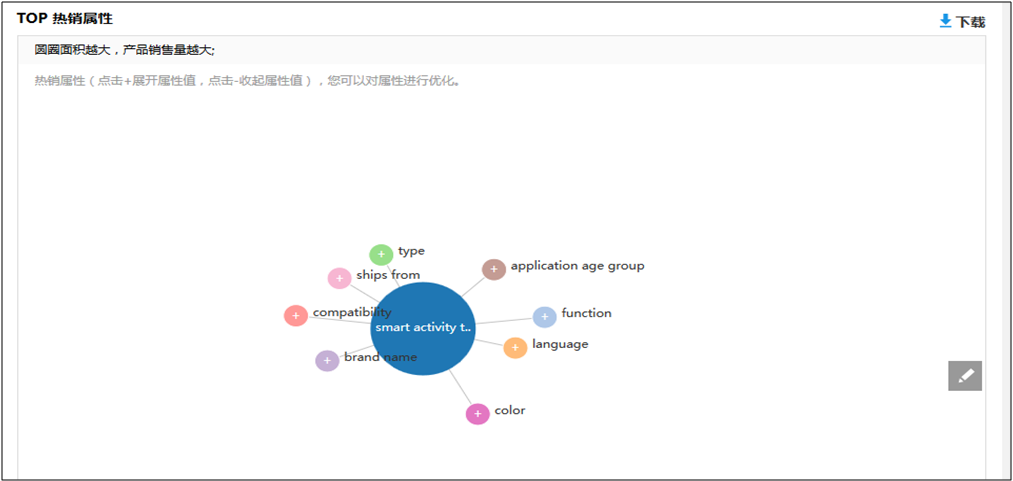Image resolution: width=1013 pixels, height=481 pixels.
Task: Expand the purple 'brand name' plus node
Action: (x=327, y=361)
